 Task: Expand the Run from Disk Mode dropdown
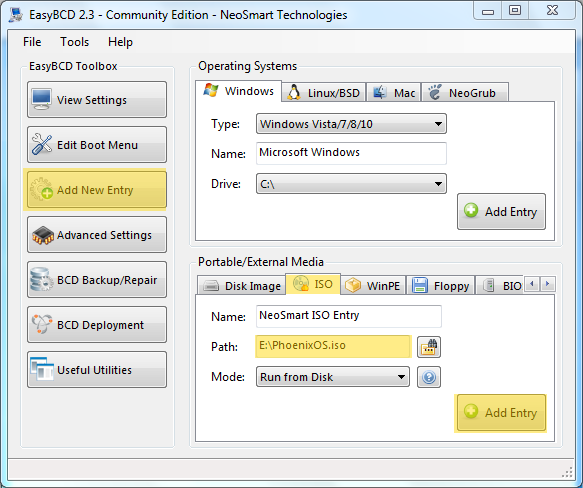(x=333, y=377)
